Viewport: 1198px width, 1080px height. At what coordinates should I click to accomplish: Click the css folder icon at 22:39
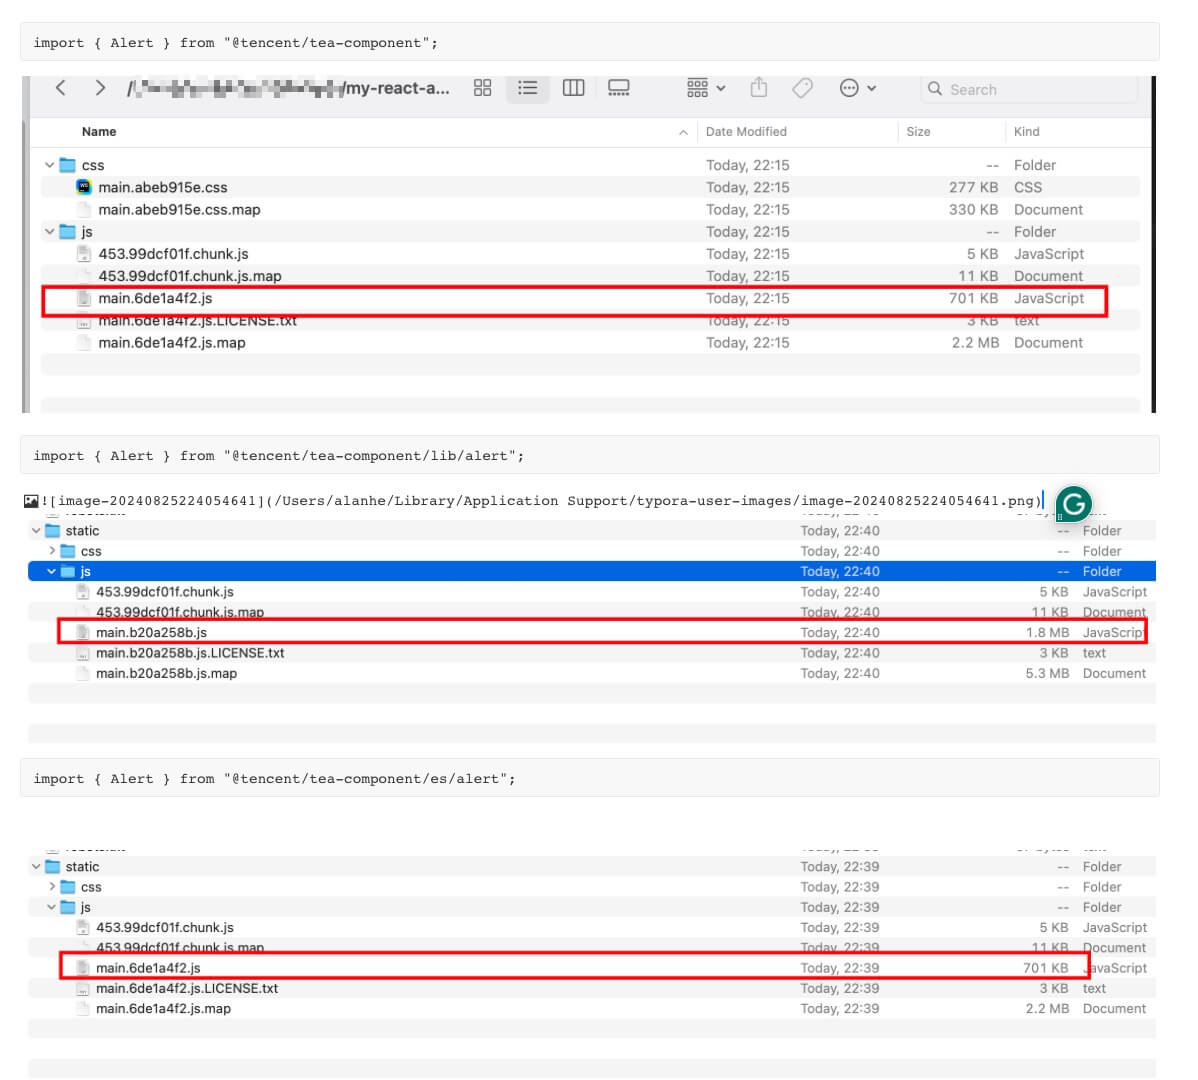[x=68, y=887]
